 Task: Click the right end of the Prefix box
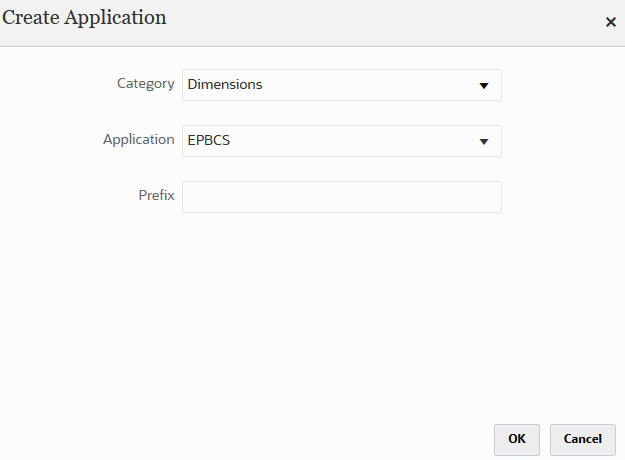click(490, 197)
